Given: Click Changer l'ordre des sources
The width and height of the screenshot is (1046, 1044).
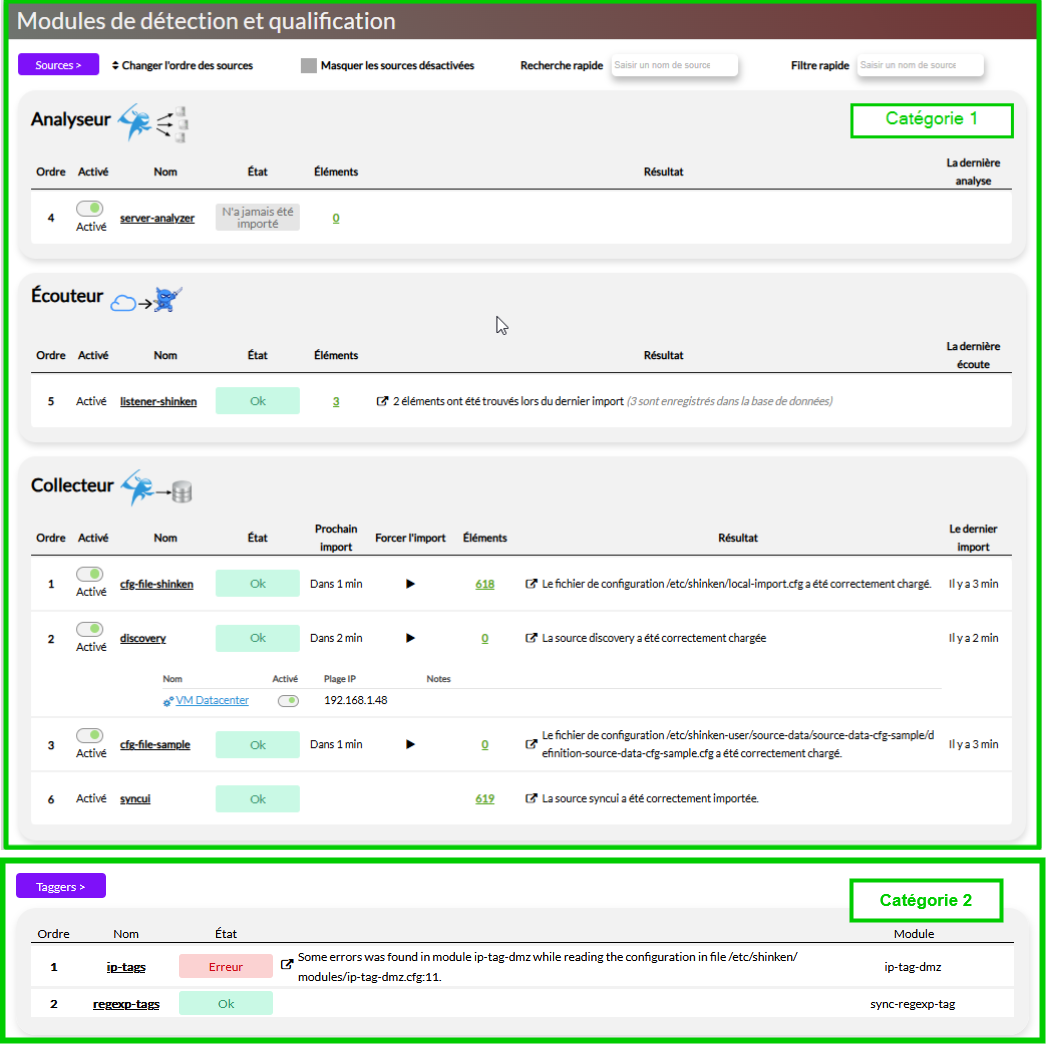Looking at the screenshot, I should click(182, 66).
